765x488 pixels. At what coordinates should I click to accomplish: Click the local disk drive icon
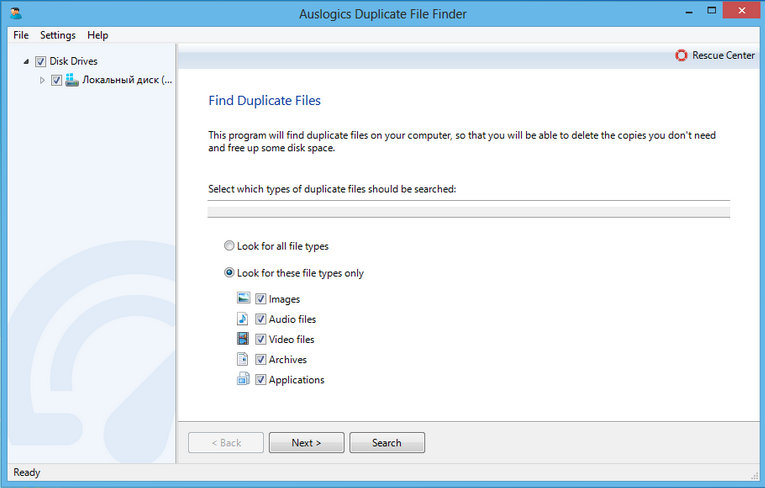pyautogui.click(x=72, y=80)
